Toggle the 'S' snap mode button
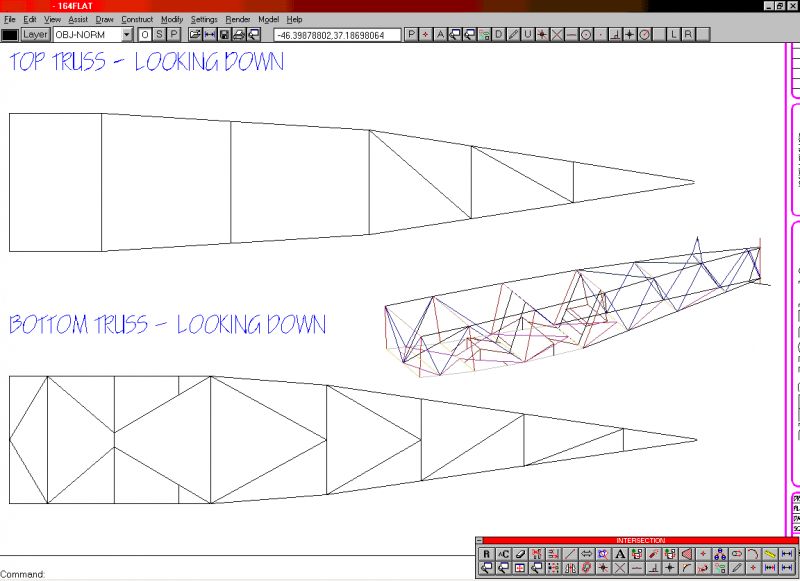Screen dimensions: 800x581 coord(159,35)
